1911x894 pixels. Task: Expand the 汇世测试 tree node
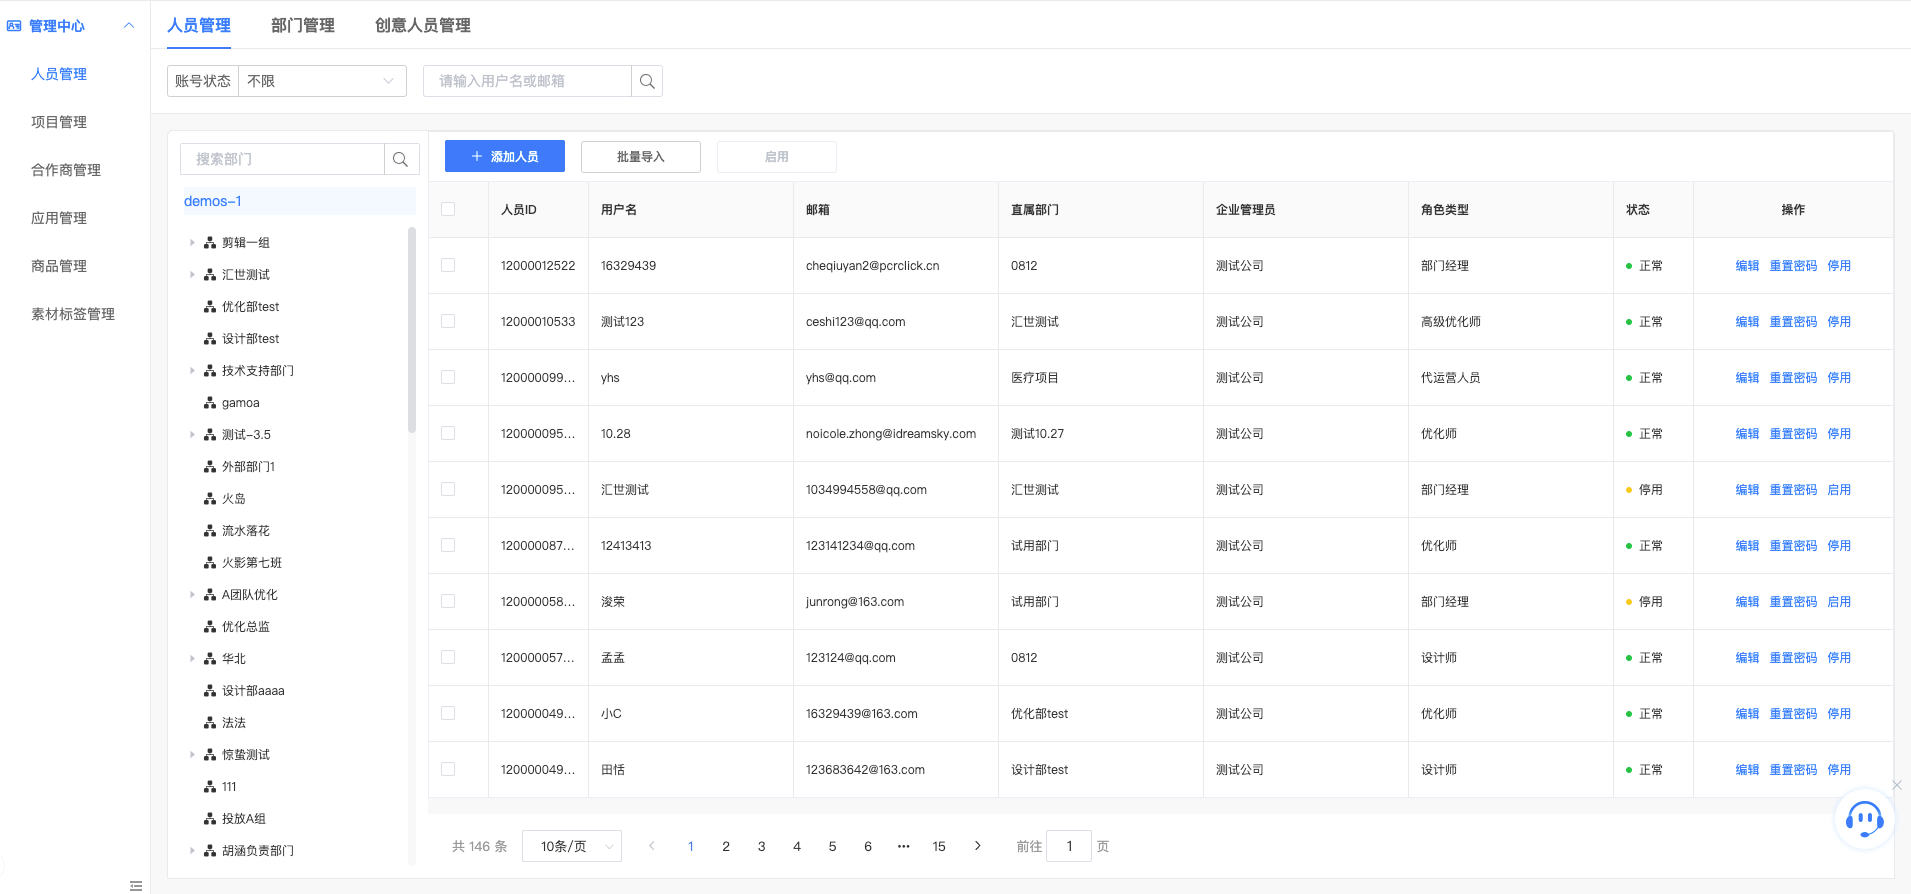click(x=192, y=275)
